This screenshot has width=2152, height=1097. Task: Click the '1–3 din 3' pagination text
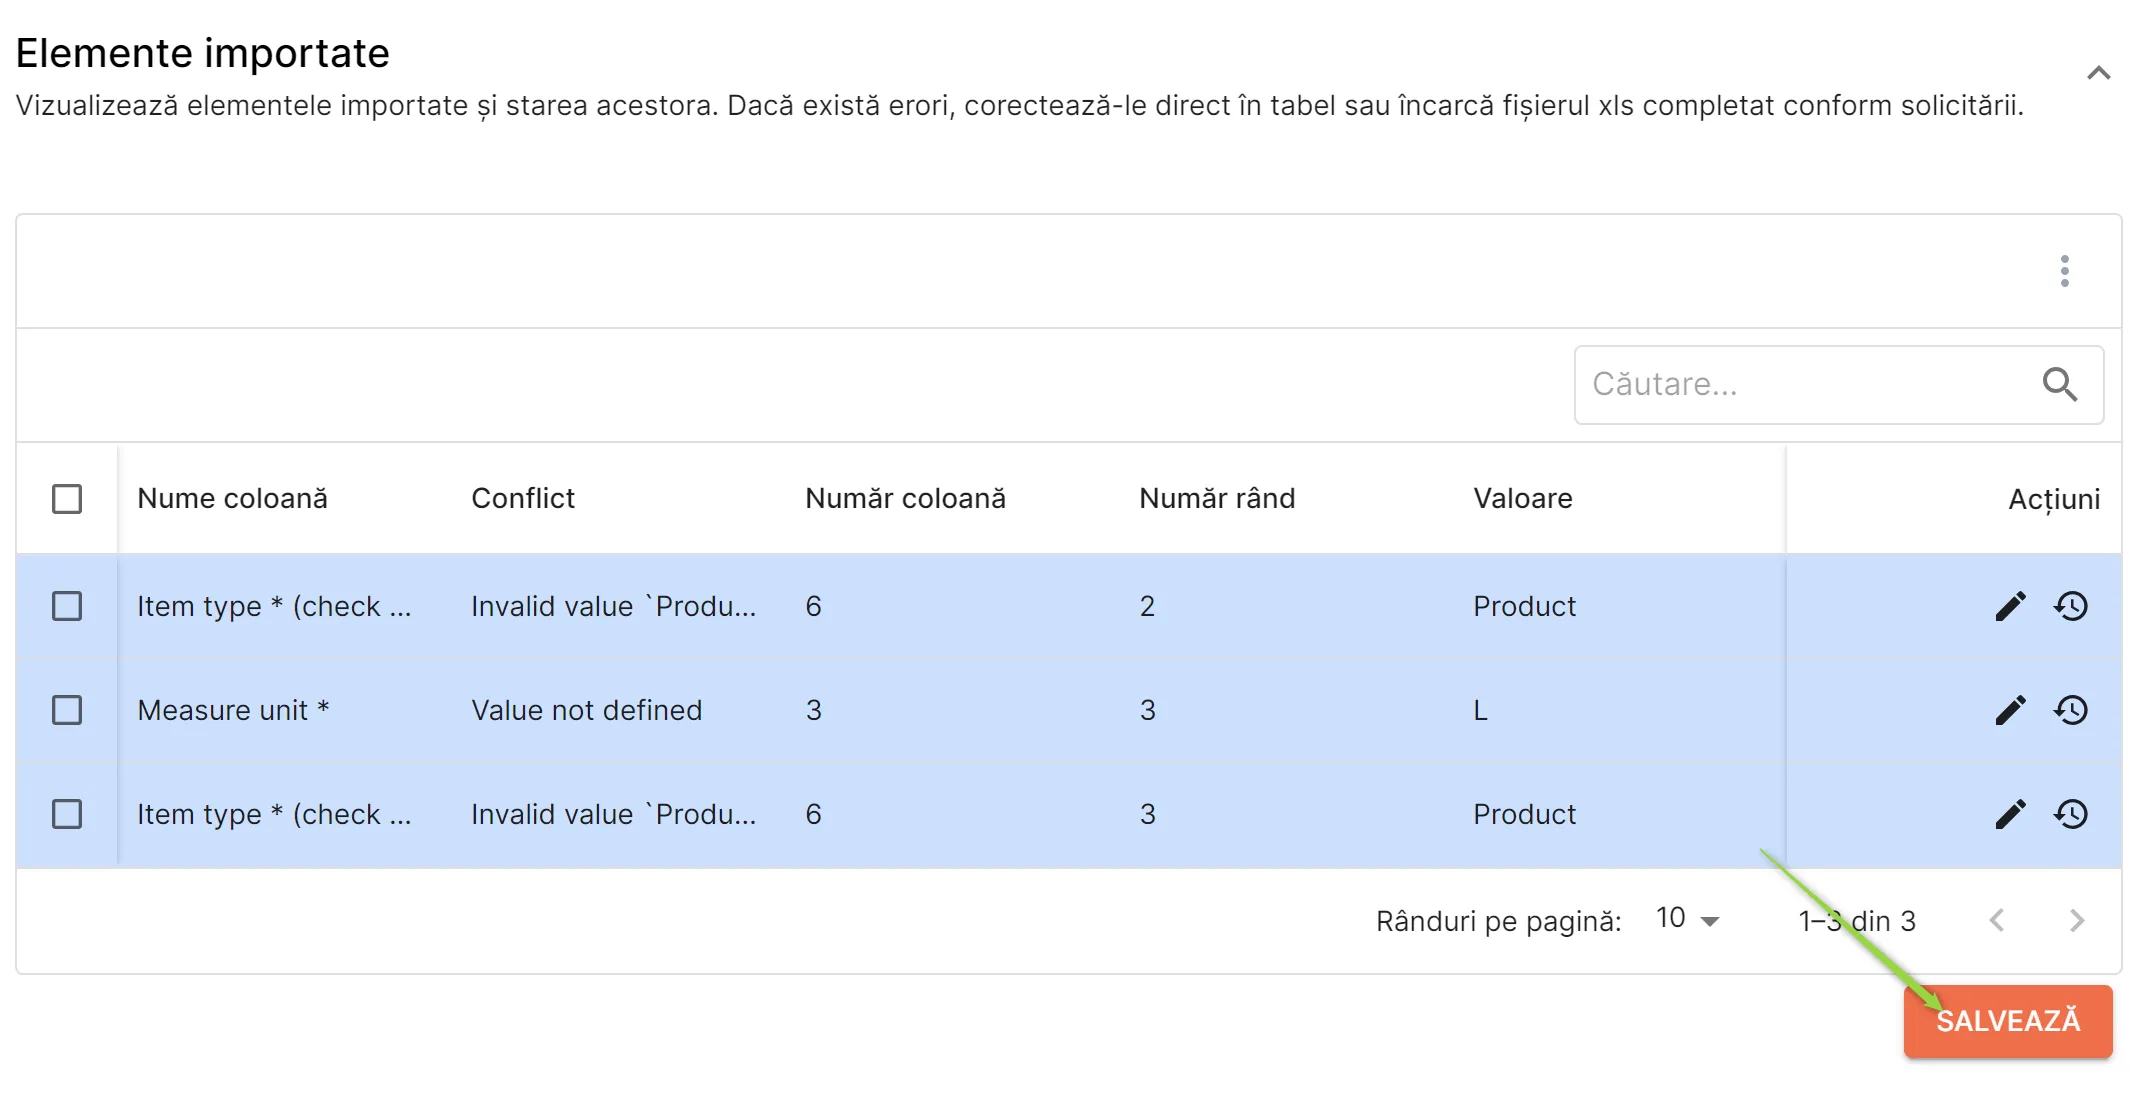click(1857, 921)
